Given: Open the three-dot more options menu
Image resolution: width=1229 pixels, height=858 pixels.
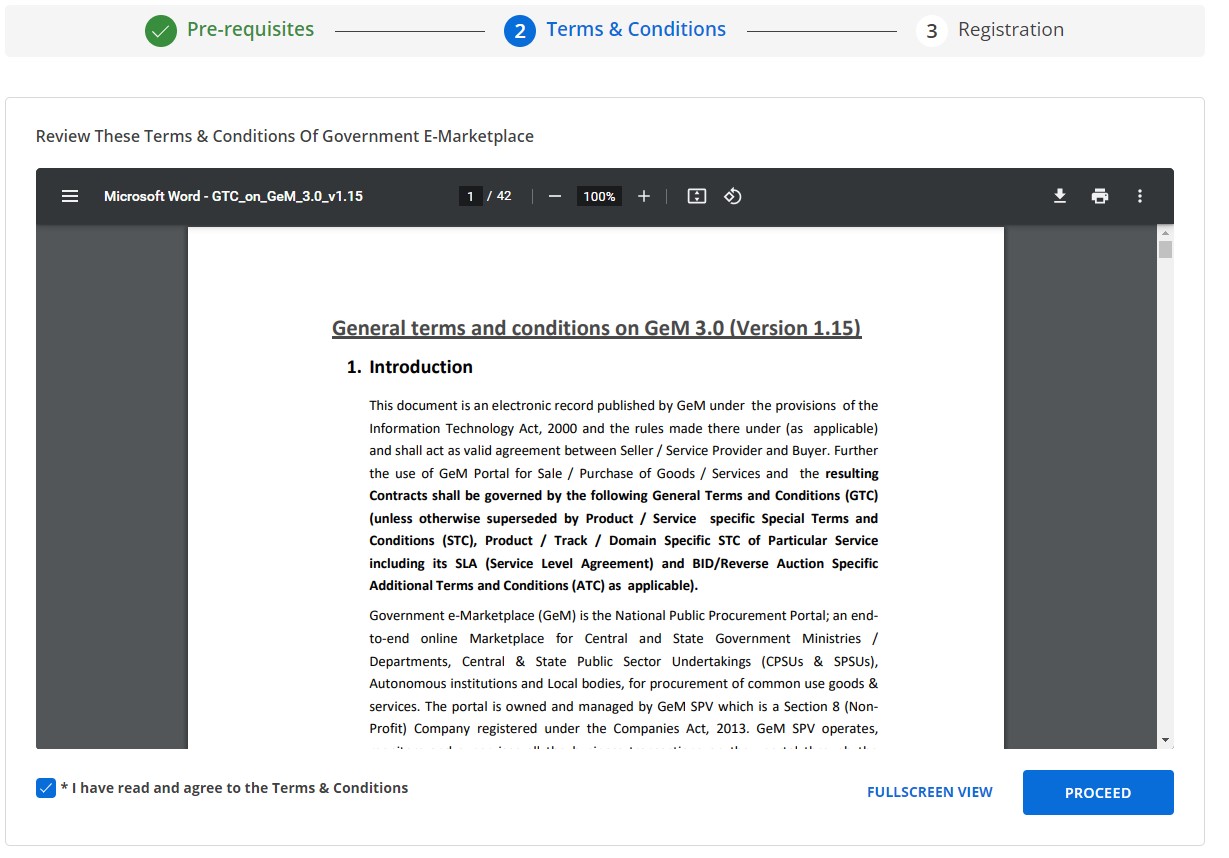Looking at the screenshot, I should coord(1140,196).
